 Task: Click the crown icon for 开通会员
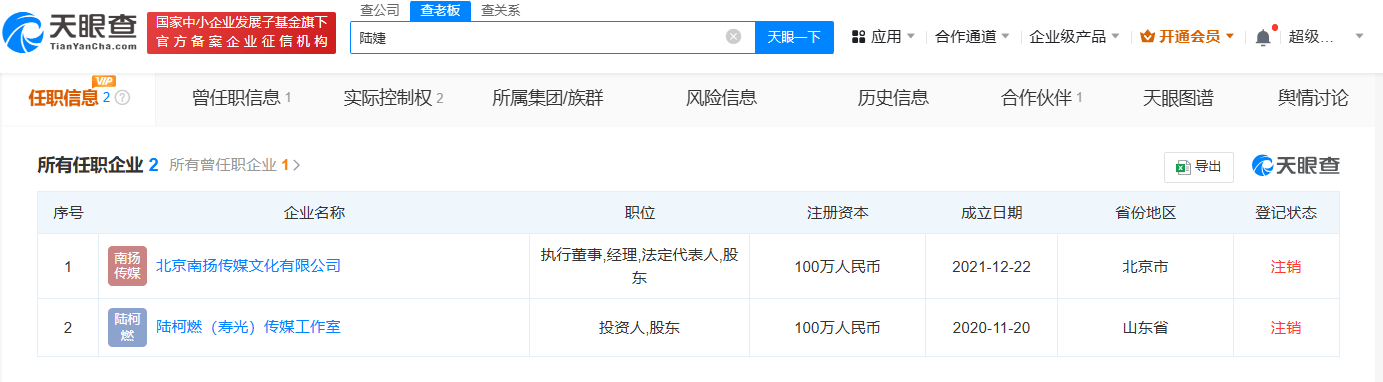point(1148,37)
